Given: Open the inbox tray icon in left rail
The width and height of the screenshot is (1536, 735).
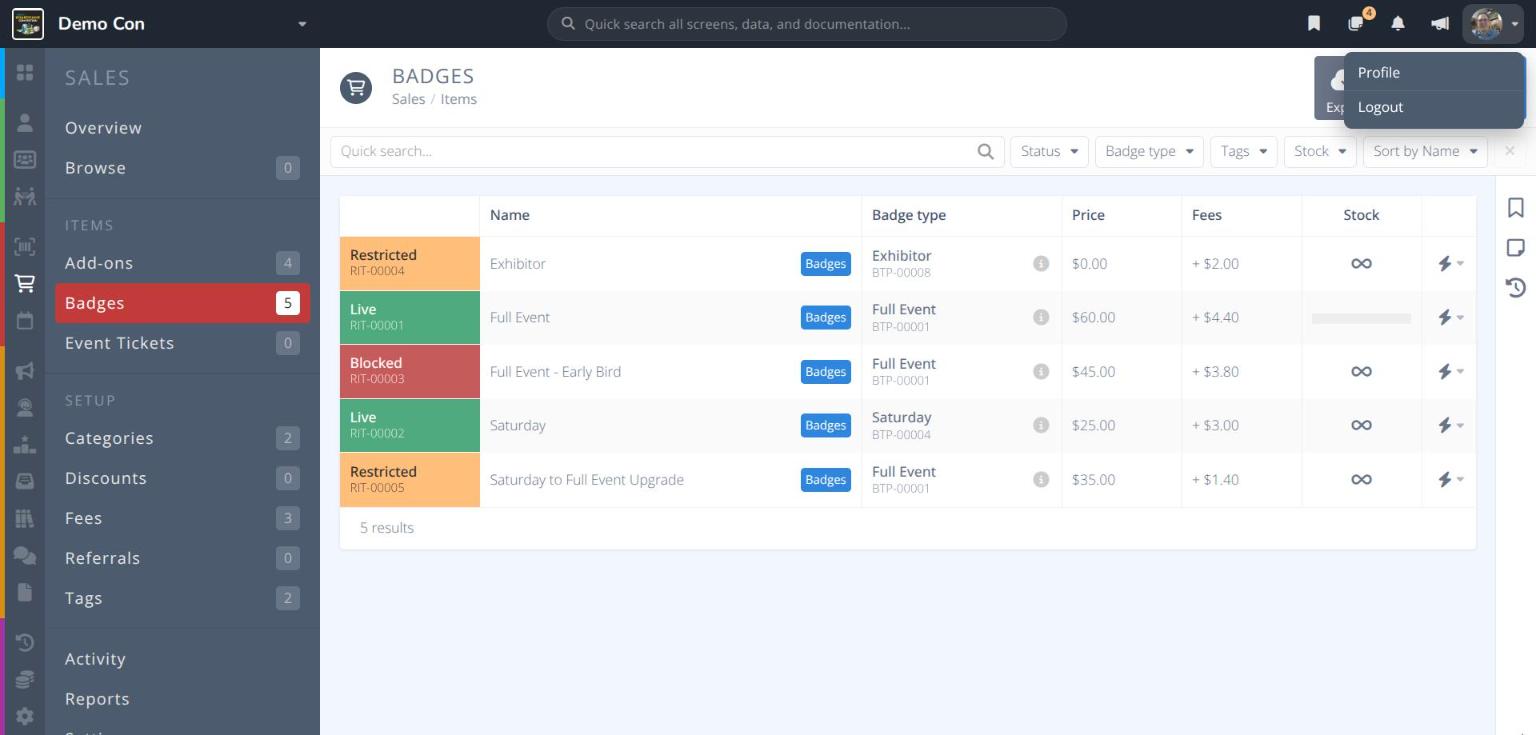Looking at the screenshot, I should click(x=25, y=482).
